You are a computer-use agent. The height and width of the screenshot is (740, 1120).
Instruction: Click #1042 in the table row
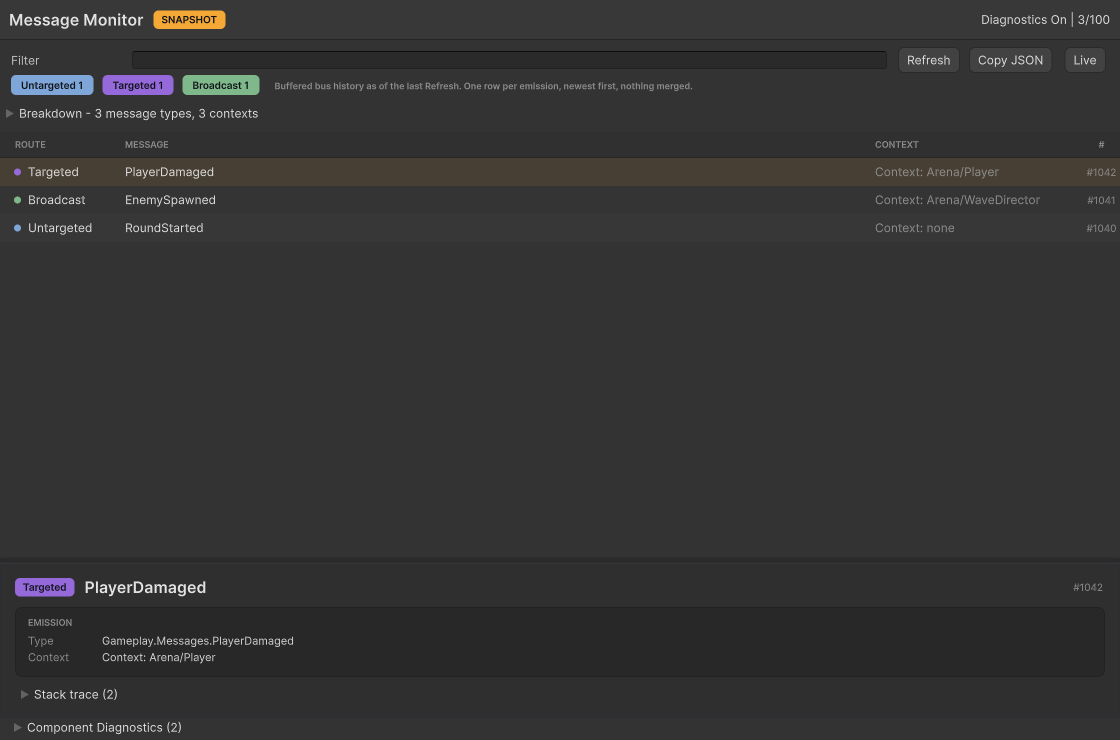click(1101, 173)
